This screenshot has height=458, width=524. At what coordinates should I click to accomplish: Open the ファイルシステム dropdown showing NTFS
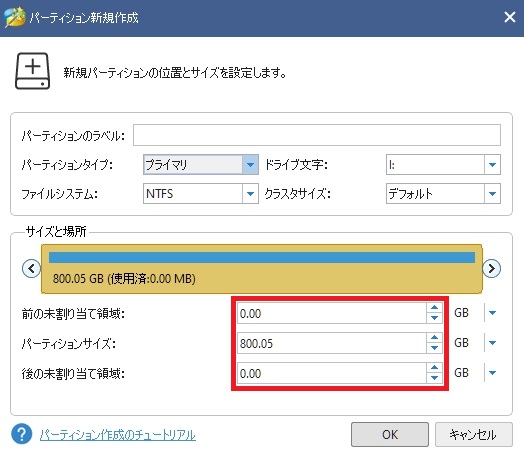pyautogui.click(x=201, y=193)
